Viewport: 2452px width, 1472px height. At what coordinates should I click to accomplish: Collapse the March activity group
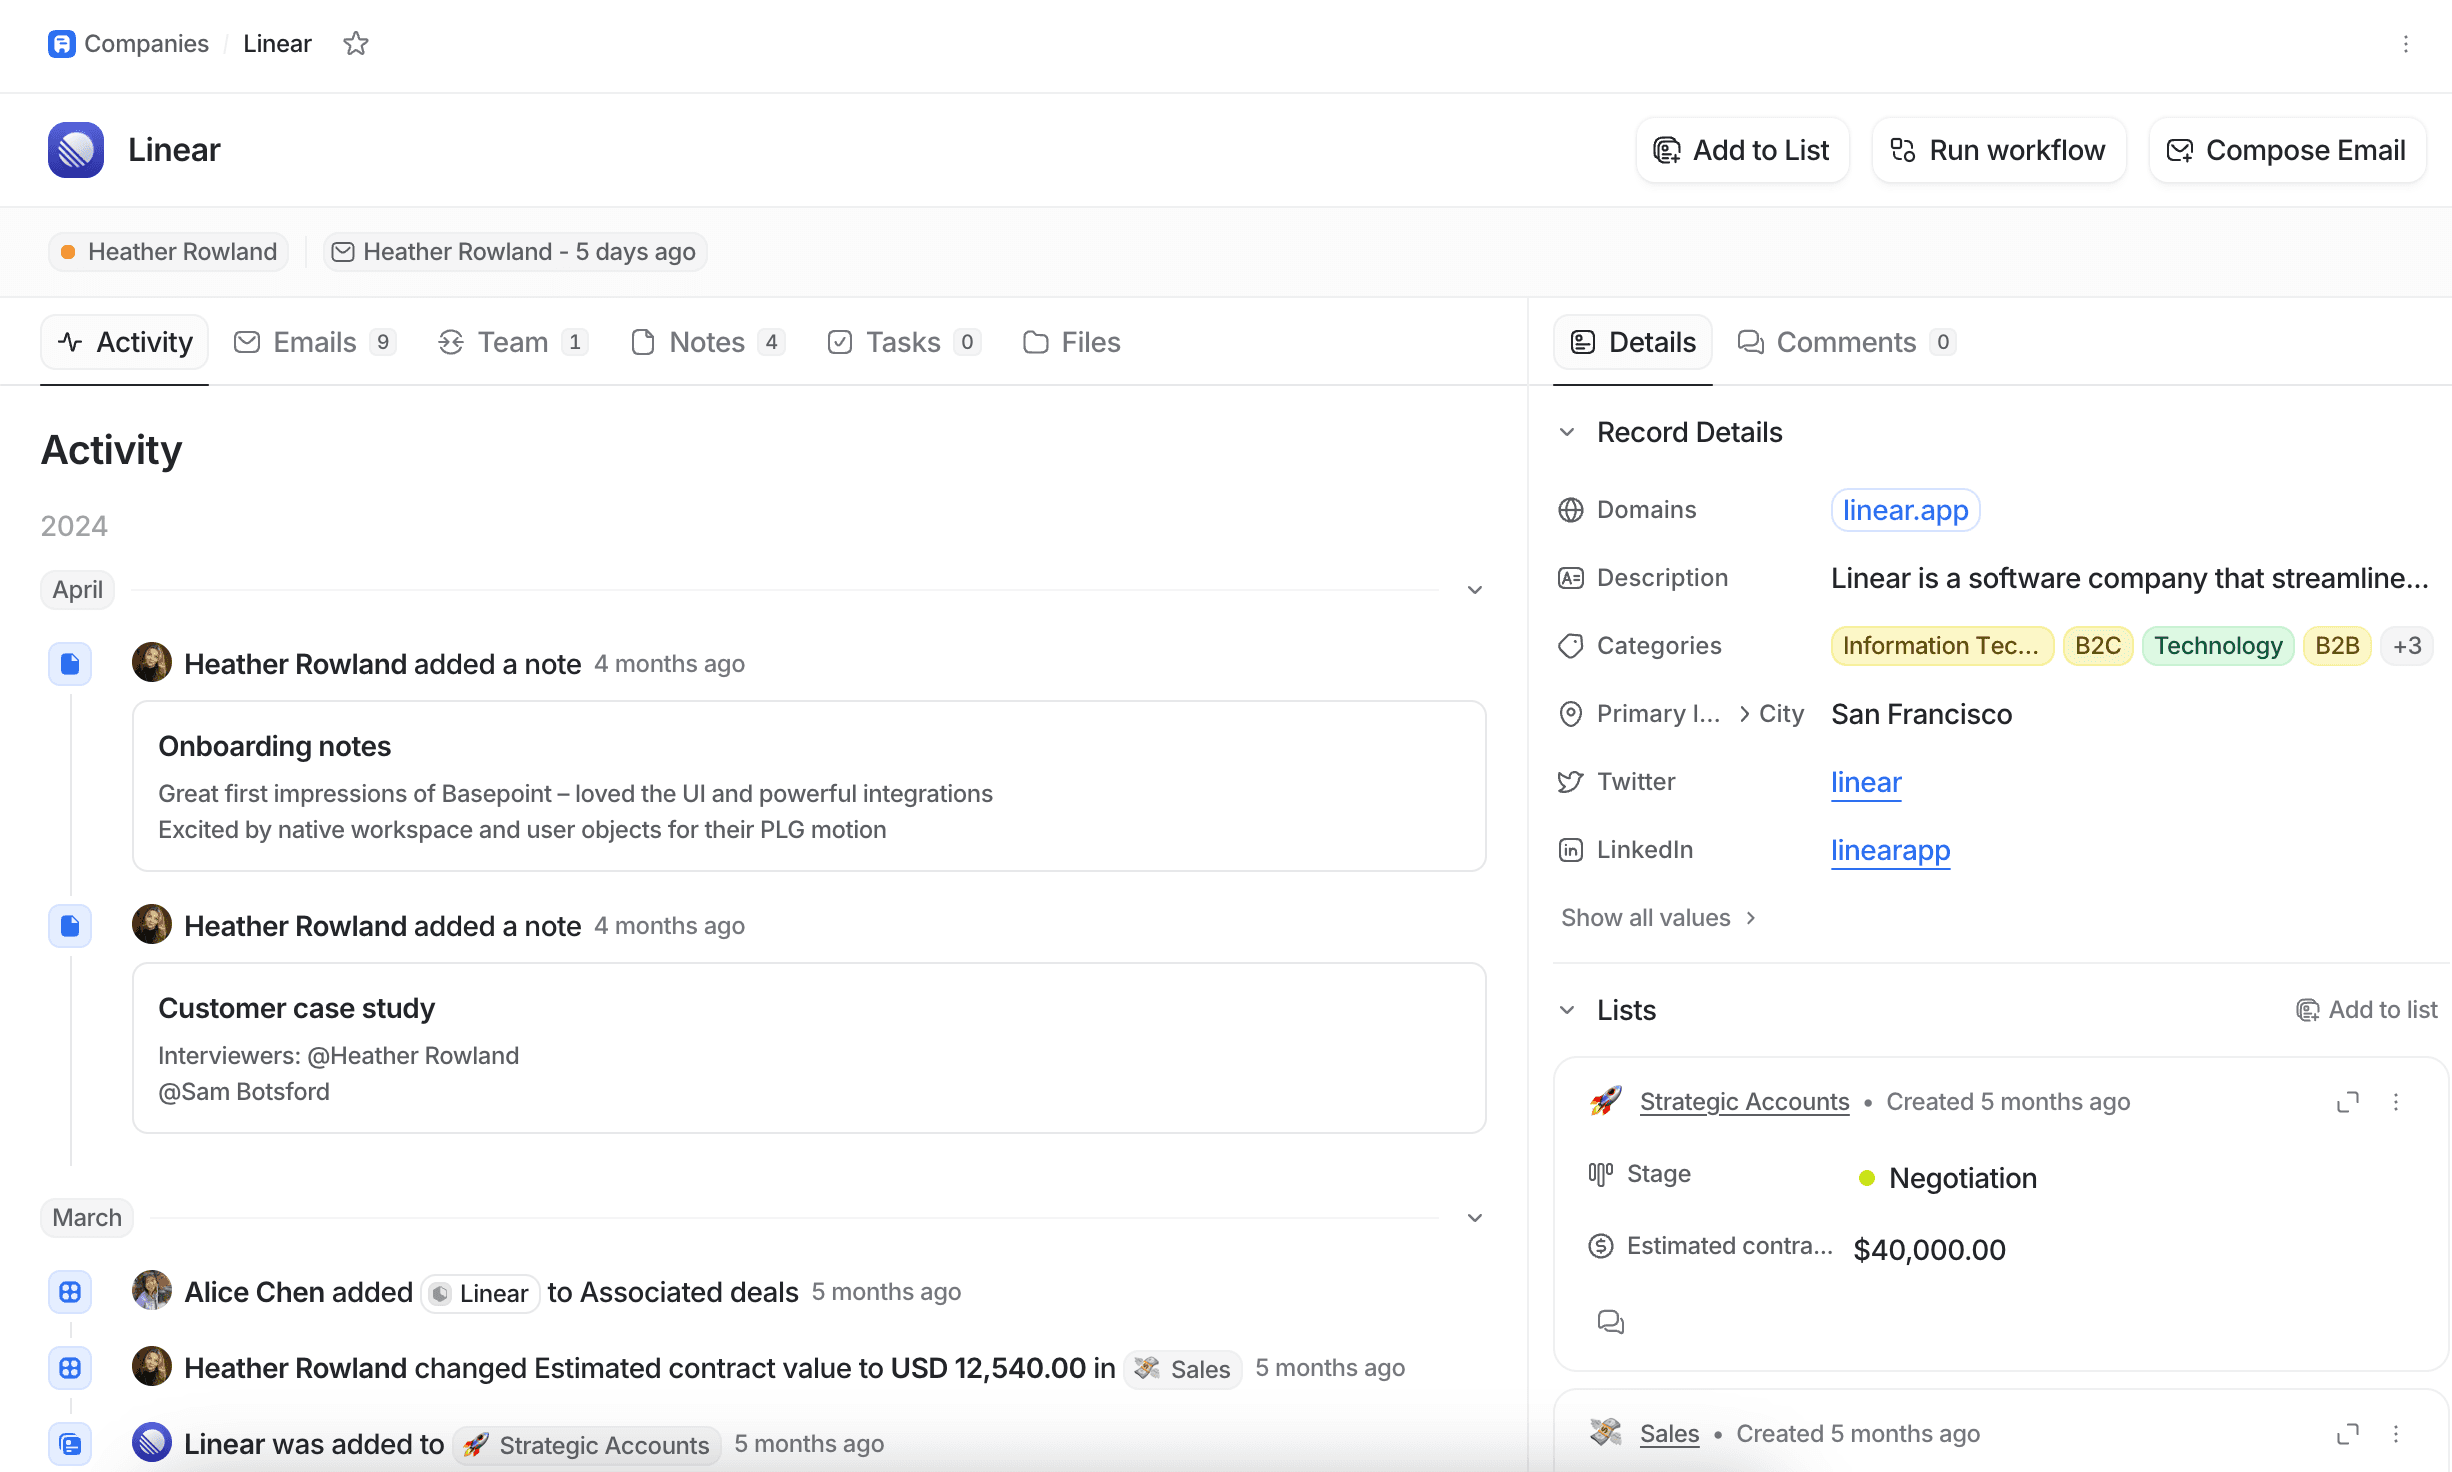[x=1475, y=1218]
